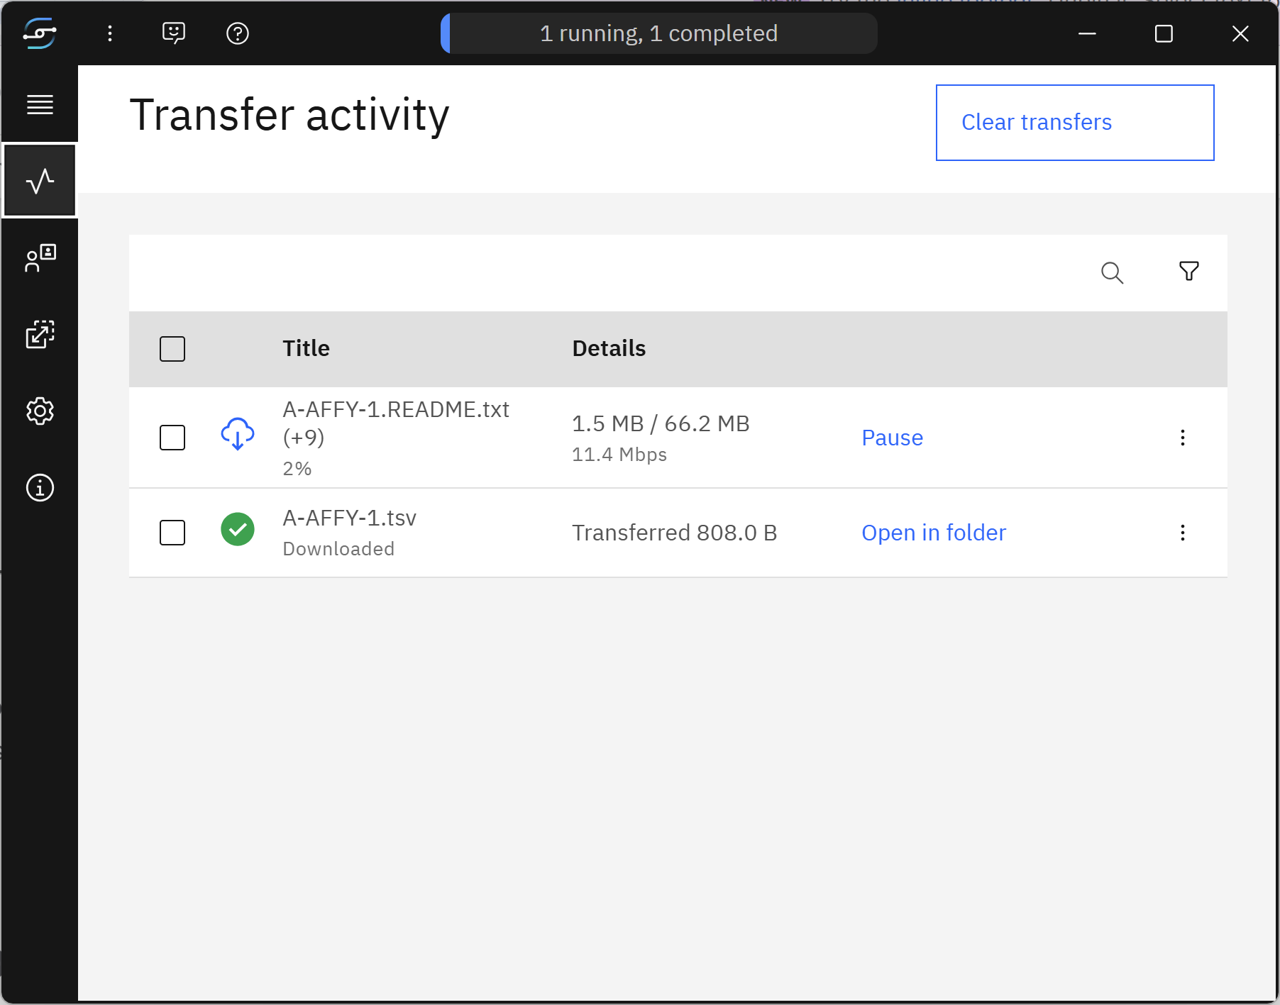Open the feedback chat smiley icon
The height and width of the screenshot is (1005, 1280).
174,33
